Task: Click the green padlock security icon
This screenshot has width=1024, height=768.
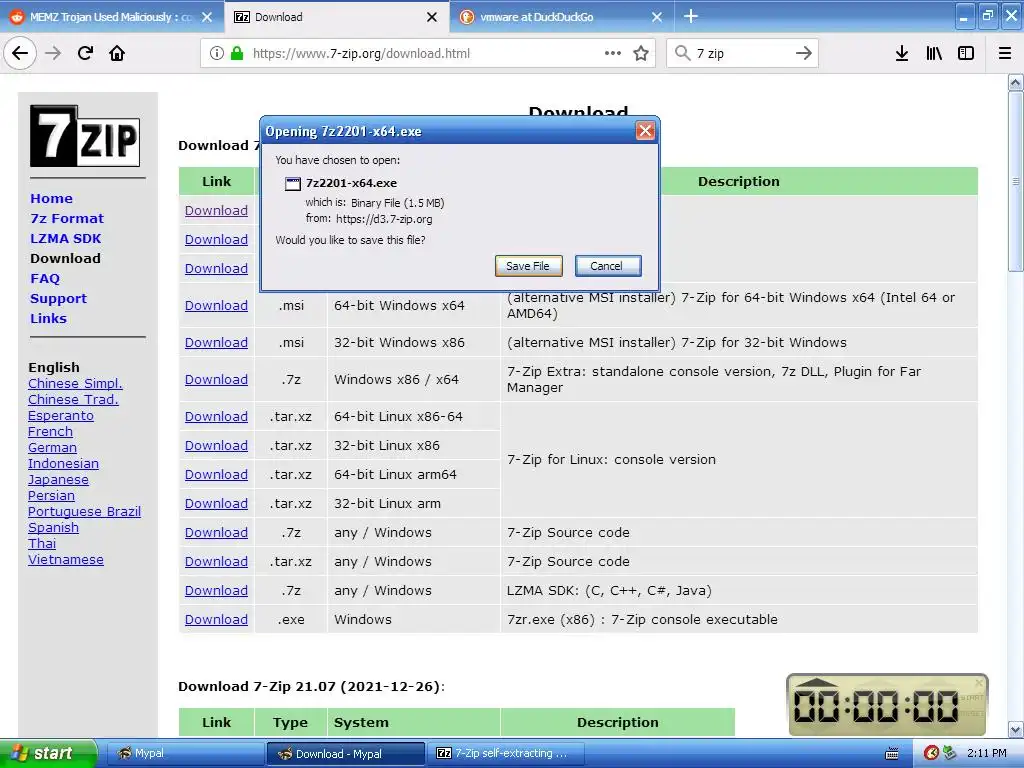Action: (237, 53)
